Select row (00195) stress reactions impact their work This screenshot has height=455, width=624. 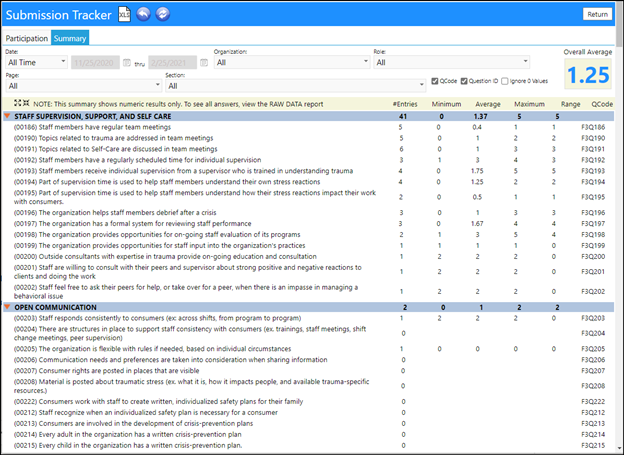308,197
